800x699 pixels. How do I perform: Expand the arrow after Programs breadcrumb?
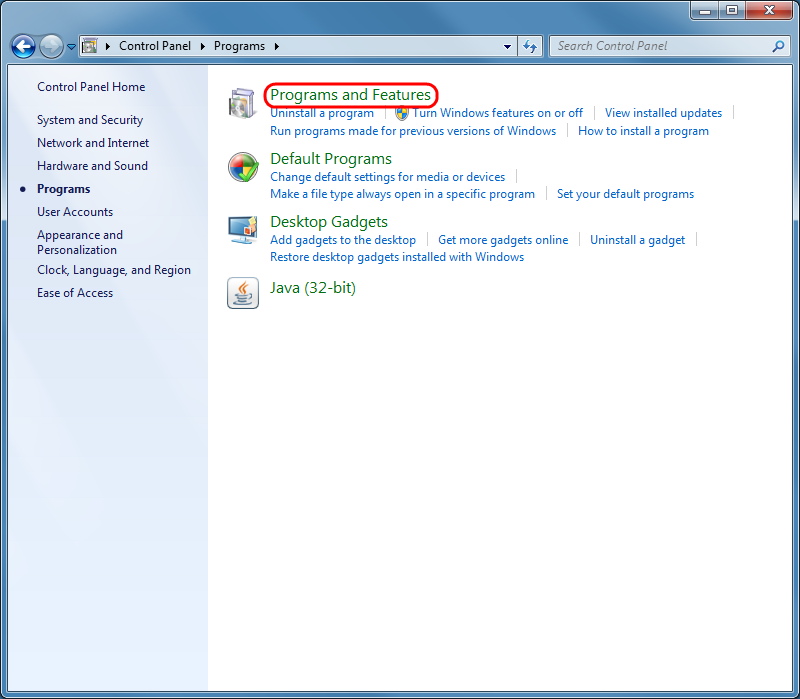[x=277, y=46]
